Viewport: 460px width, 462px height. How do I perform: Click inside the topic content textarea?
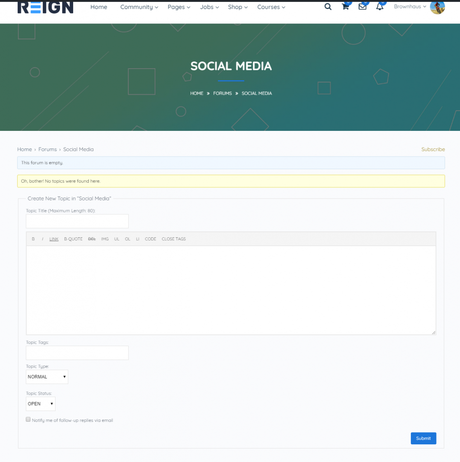coord(231,290)
